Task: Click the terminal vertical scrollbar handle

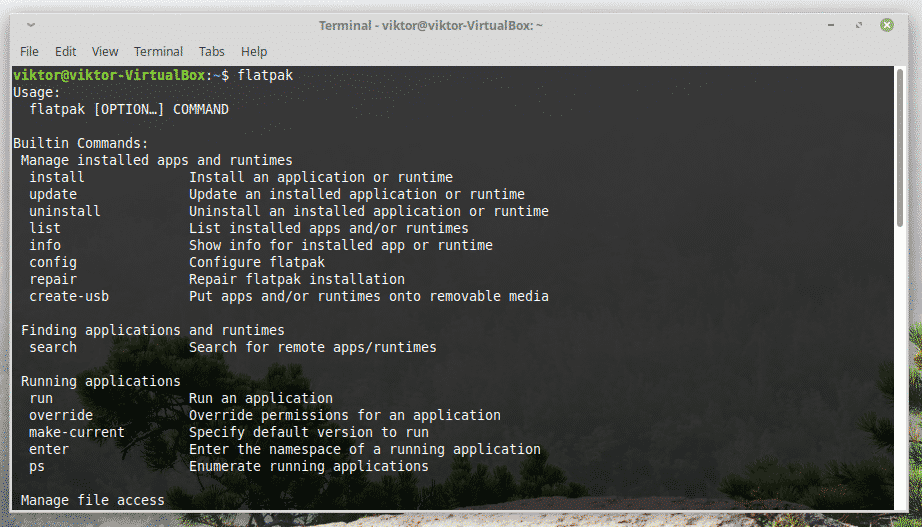Action: [x=899, y=148]
